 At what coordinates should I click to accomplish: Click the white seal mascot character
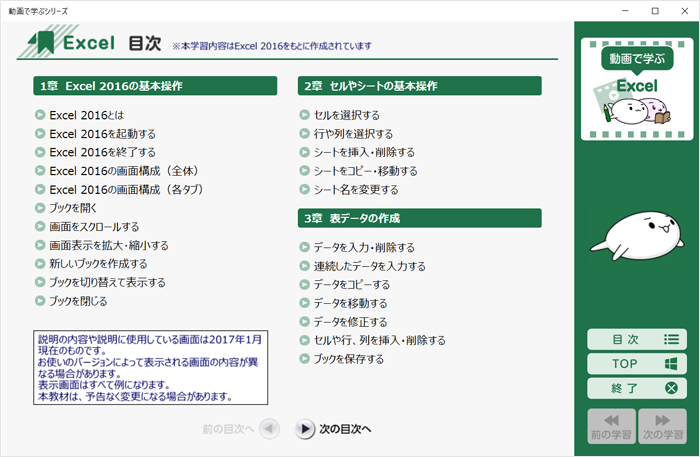tap(638, 235)
